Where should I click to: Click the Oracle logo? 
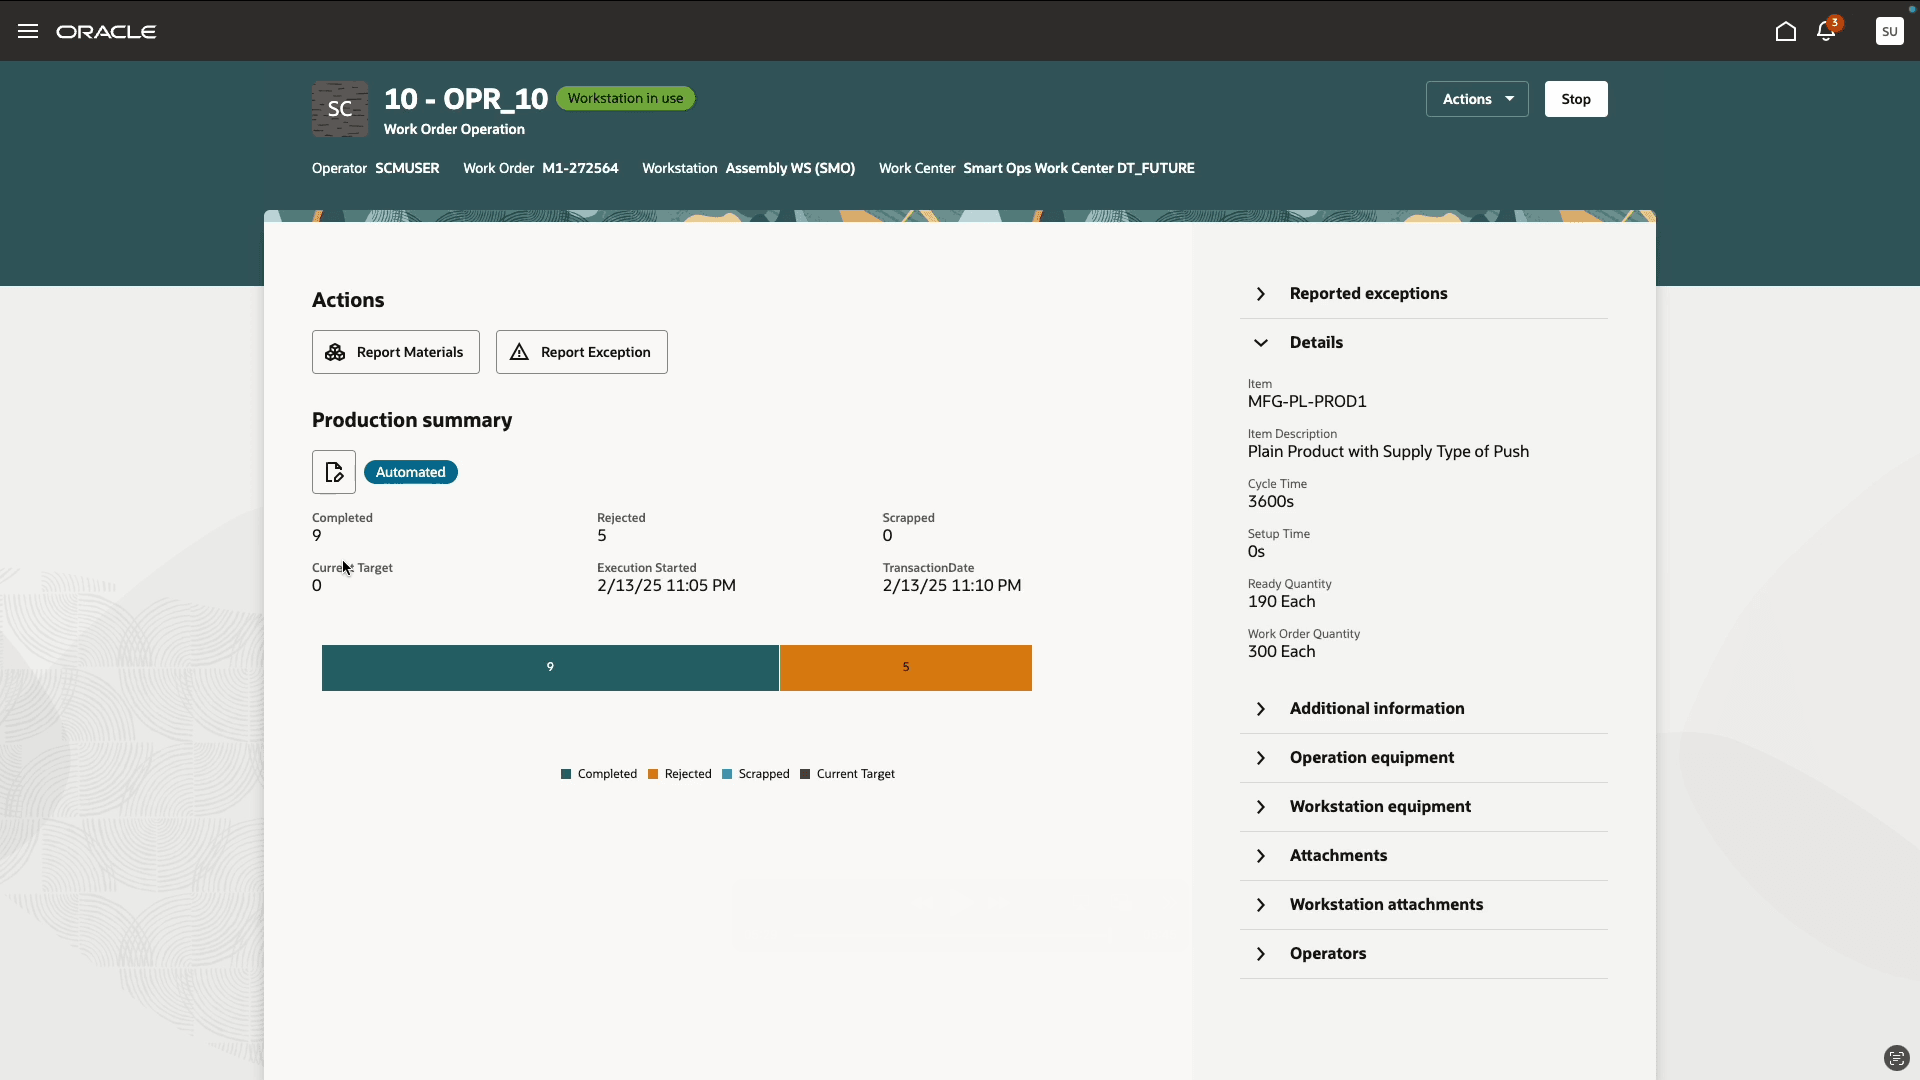pyautogui.click(x=106, y=32)
